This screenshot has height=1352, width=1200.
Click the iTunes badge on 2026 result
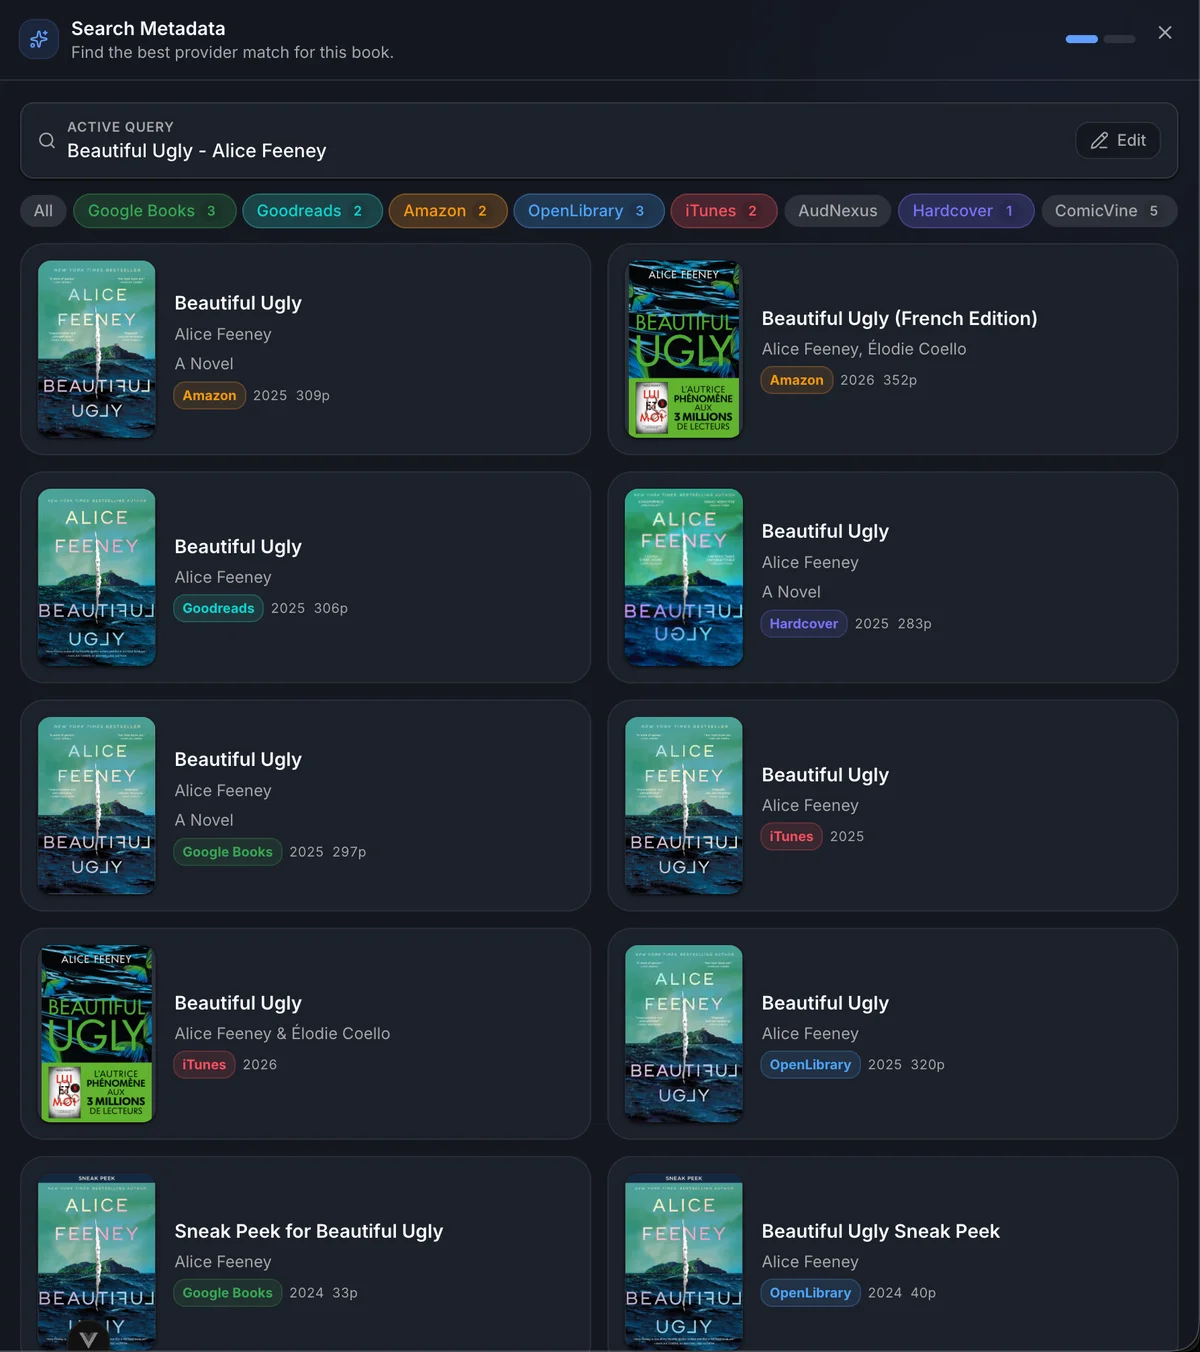point(204,1064)
